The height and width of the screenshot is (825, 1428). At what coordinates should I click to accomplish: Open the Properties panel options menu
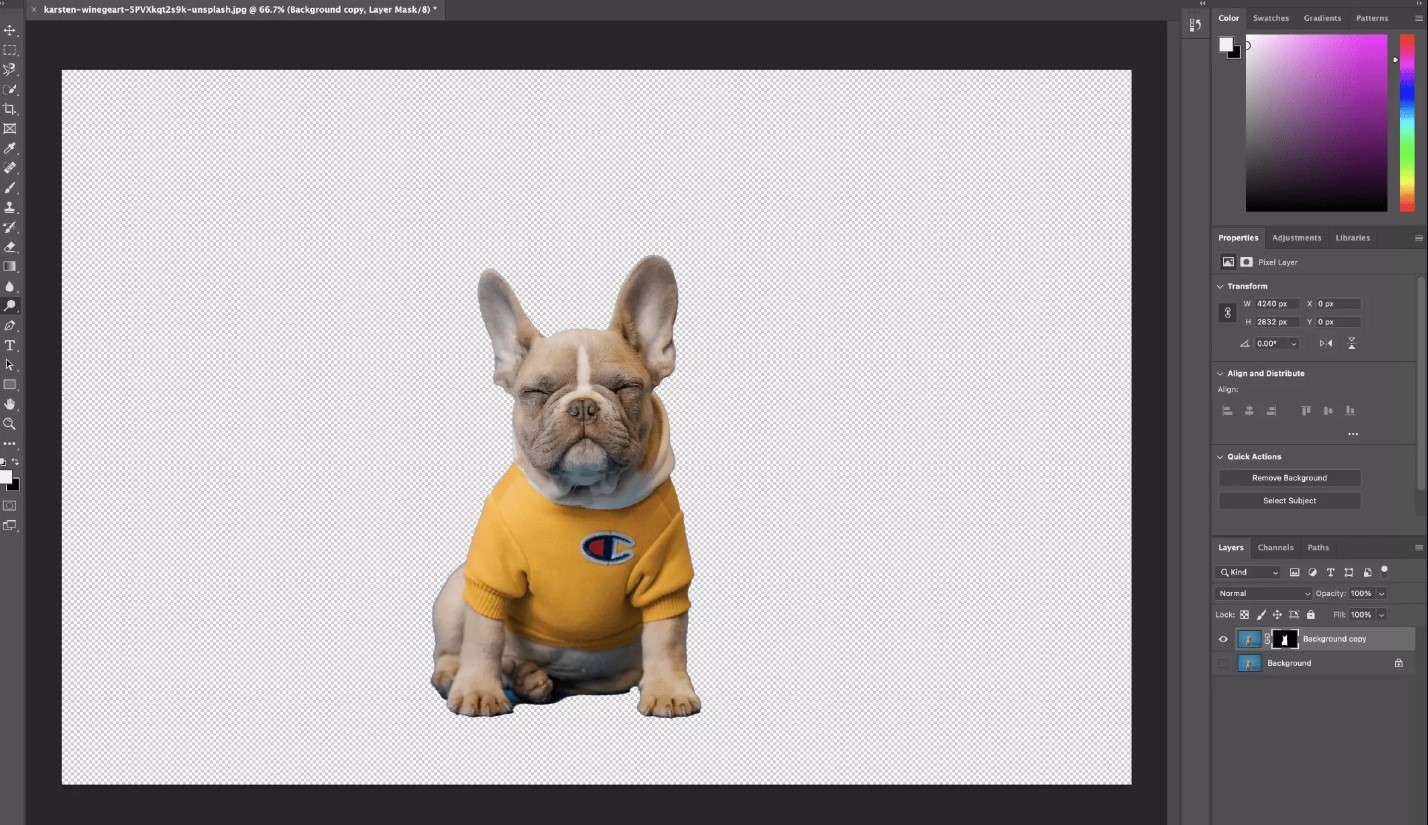click(1418, 238)
